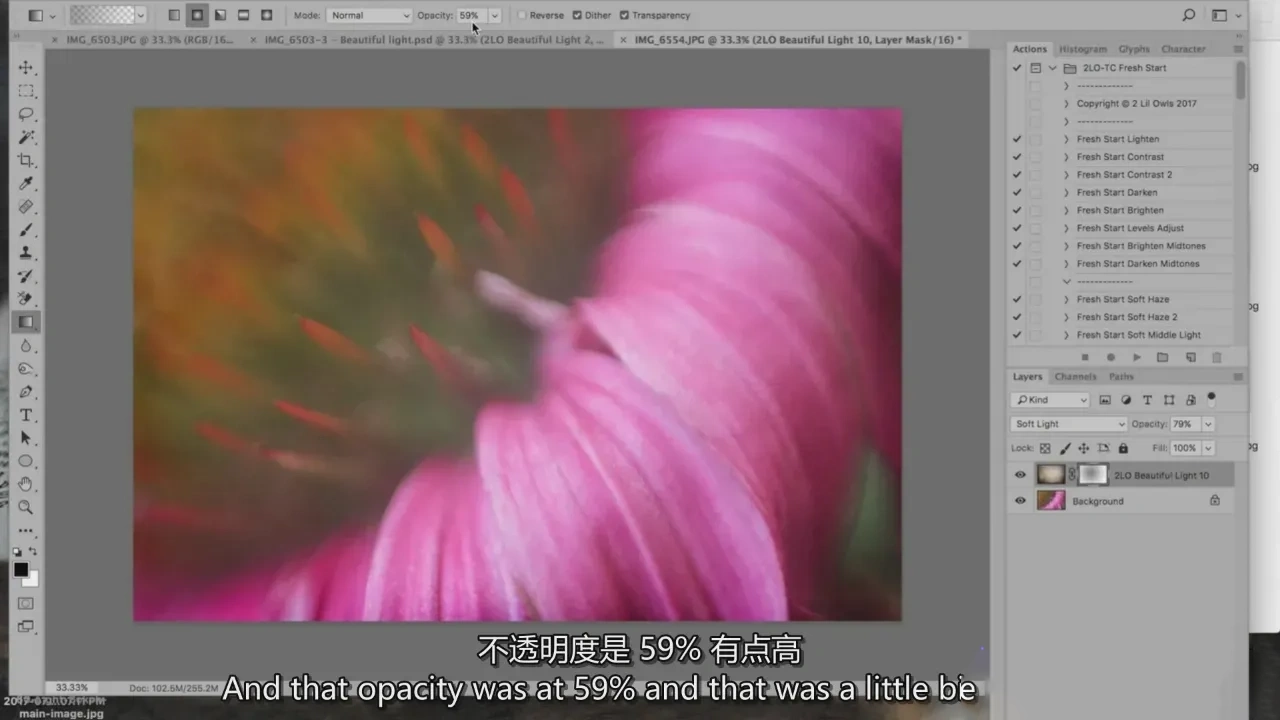Open the Soft Light blend mode dropdown
This screenshot has width=1280, height=720.
[1069, 424]
